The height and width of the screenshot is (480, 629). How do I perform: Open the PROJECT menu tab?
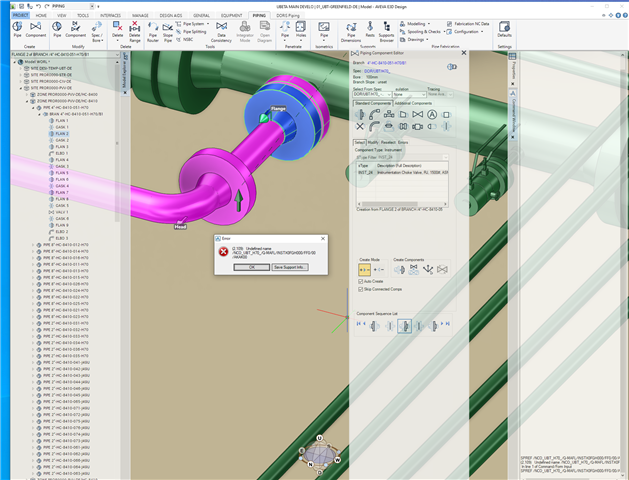pyautogui.click(x=20, y=15)
